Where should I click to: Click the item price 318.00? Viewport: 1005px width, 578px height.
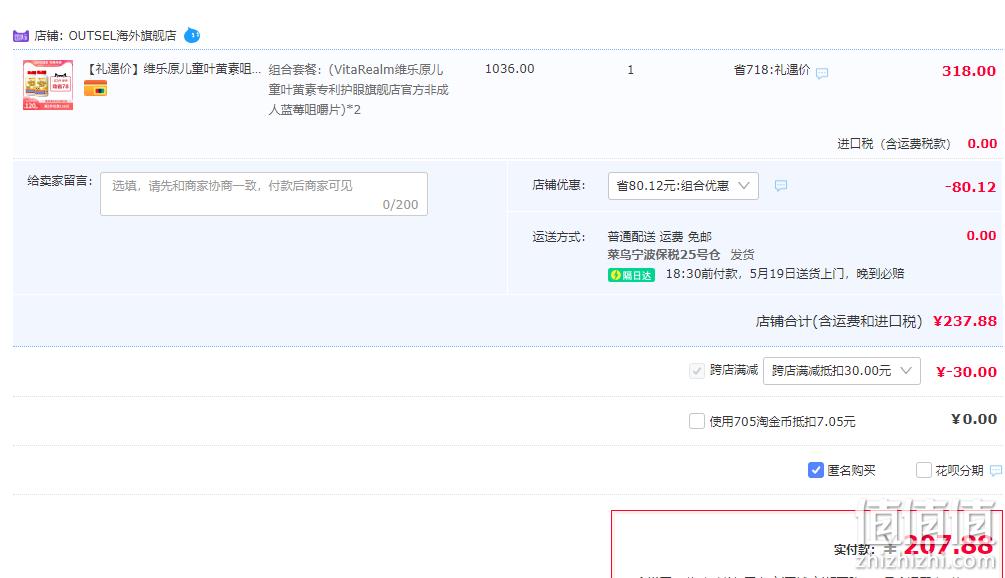(x=968, y=71)
